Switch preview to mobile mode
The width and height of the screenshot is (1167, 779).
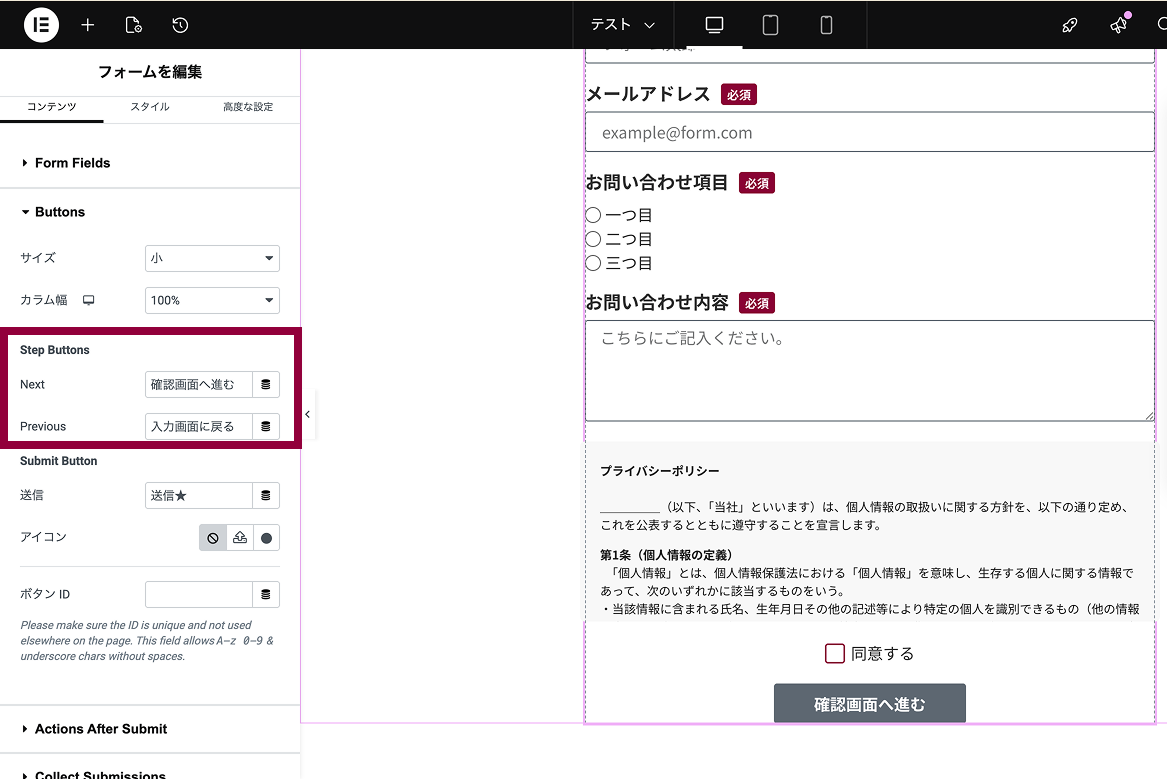click(826, 24)
